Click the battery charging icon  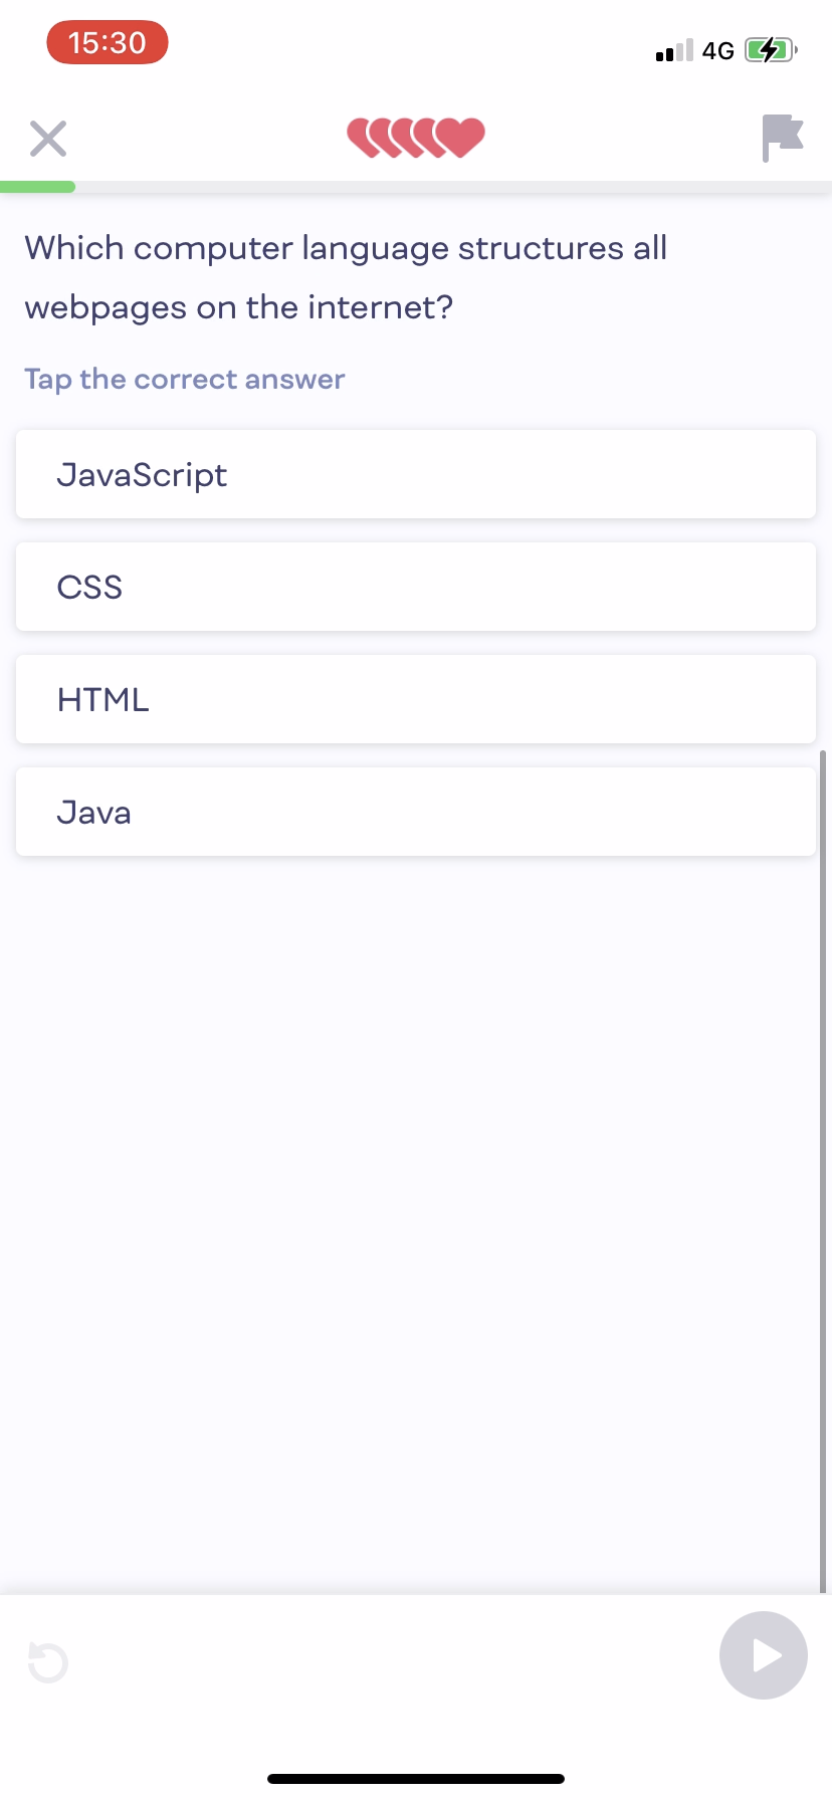pyautogui.click(x=769, y=50)
